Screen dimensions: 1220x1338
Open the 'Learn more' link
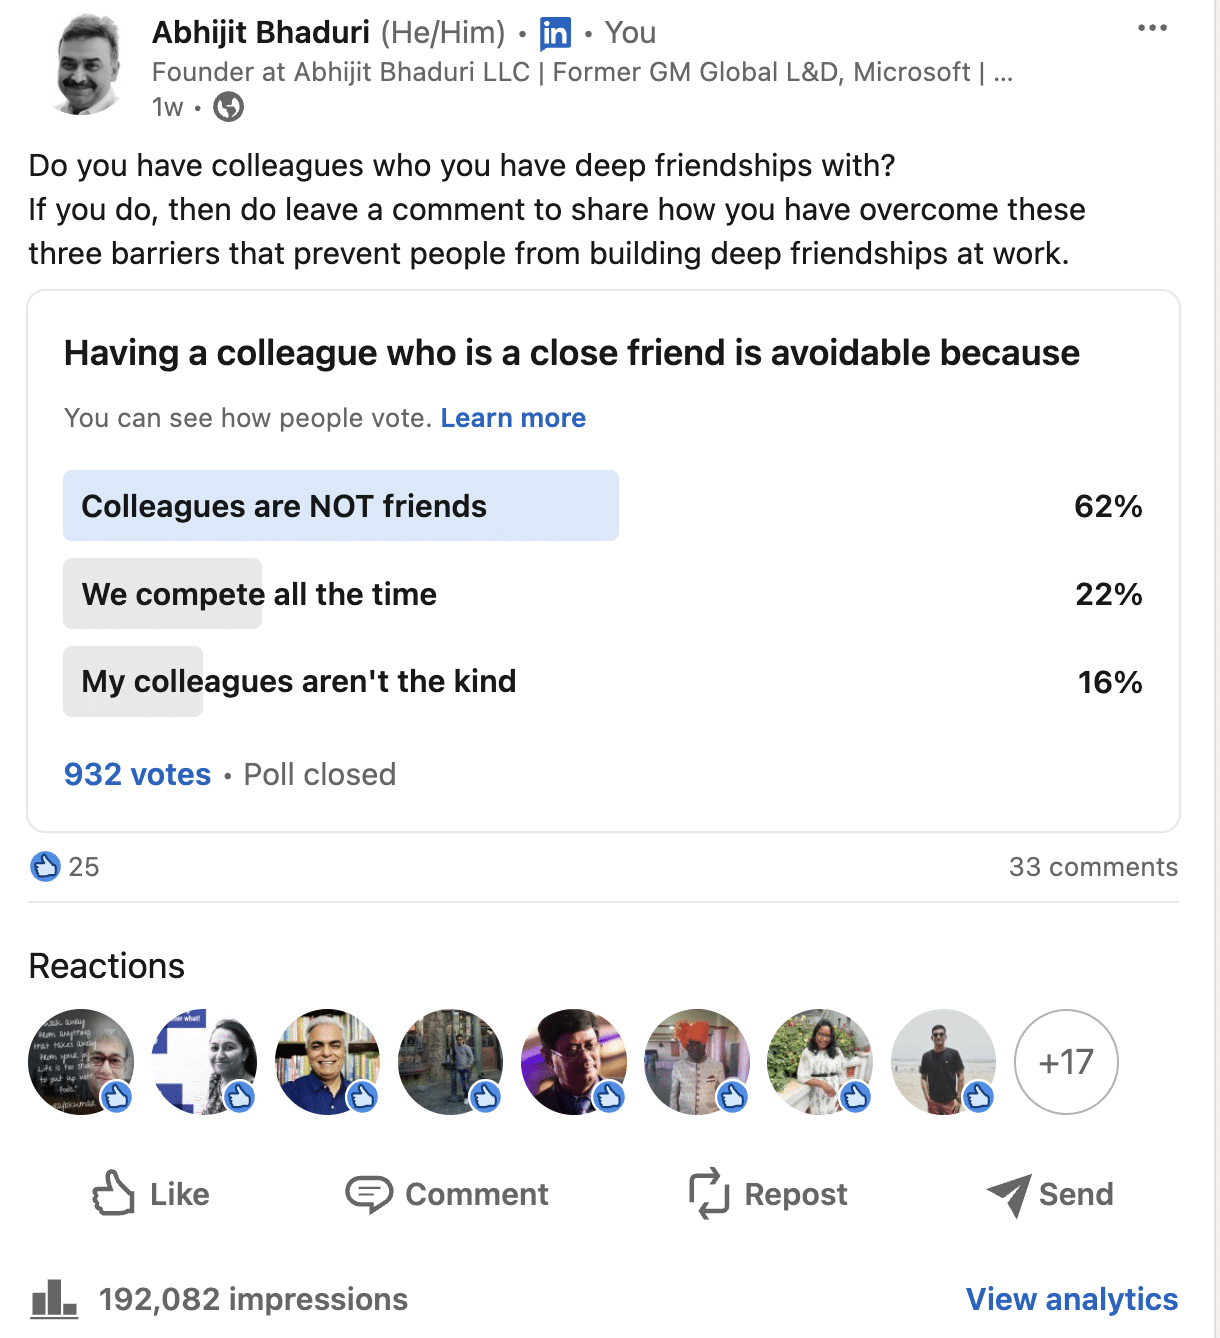point(513,418)
